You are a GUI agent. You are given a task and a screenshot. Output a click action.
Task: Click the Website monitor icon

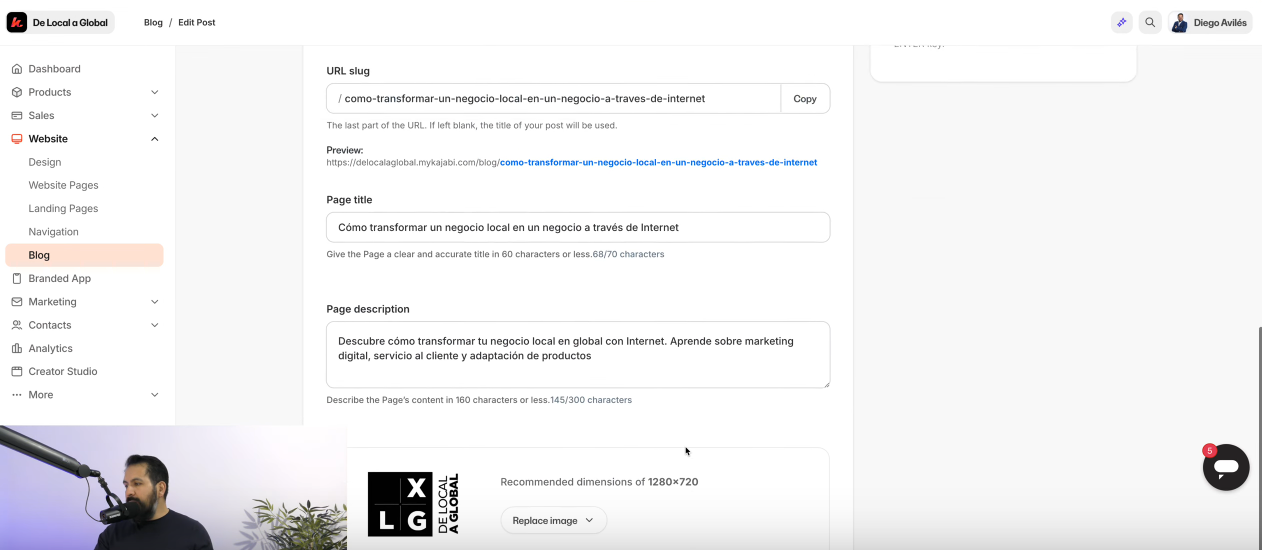tap(17, 139)
